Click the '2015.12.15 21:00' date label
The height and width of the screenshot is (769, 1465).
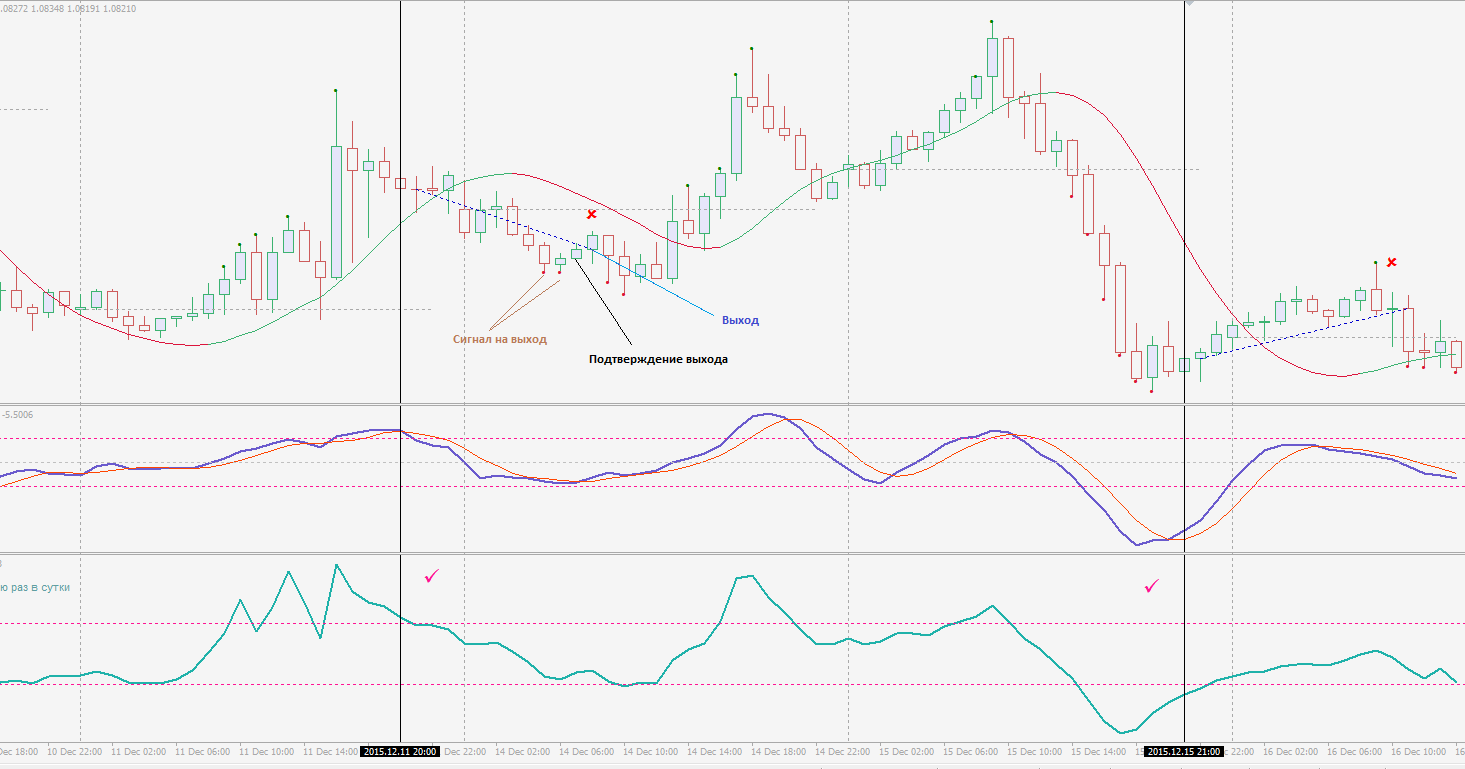[1184, 751]
